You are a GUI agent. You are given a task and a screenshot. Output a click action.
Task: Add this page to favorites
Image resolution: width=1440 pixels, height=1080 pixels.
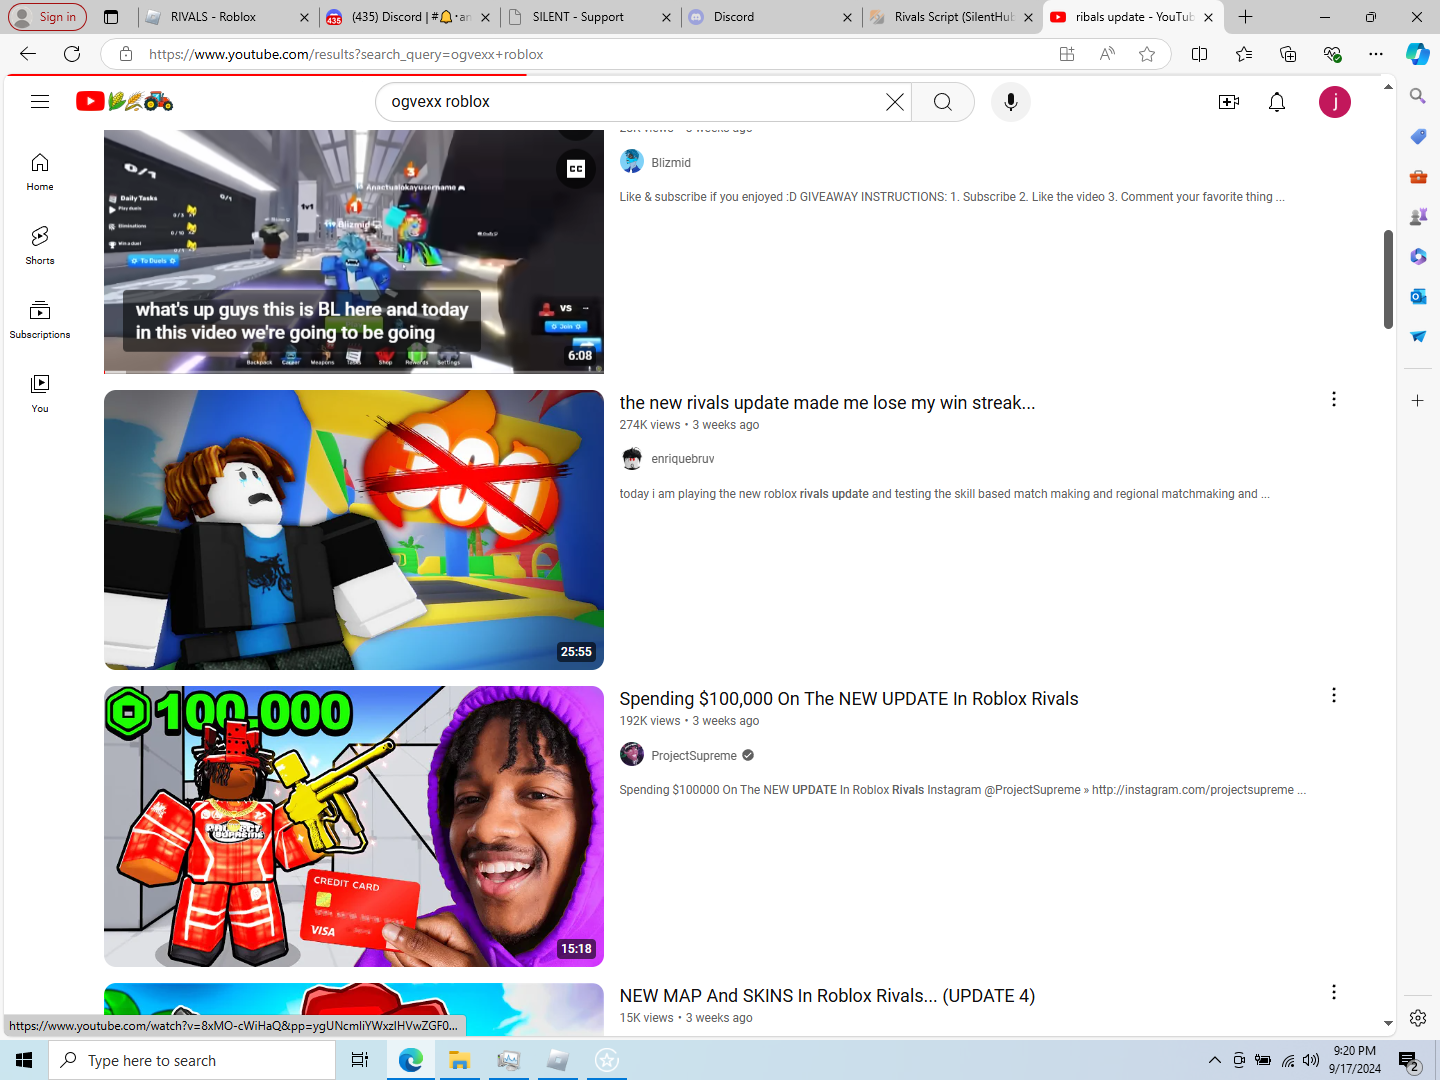click(x=1147, y=54)
